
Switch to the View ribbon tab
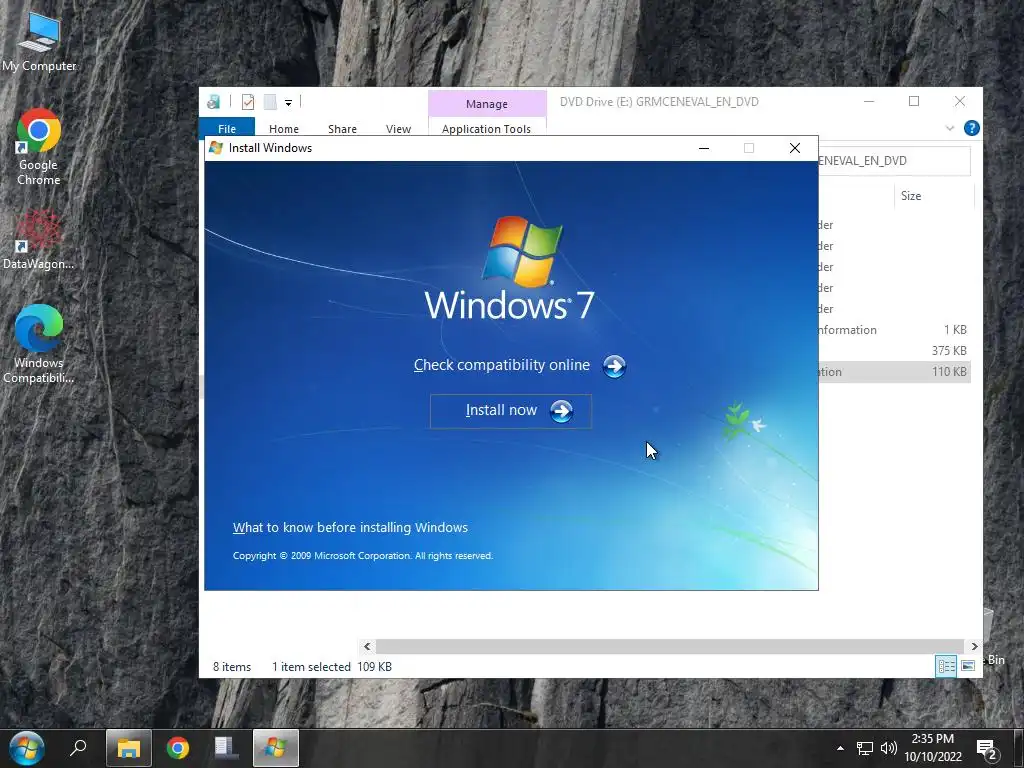(398, 129)
